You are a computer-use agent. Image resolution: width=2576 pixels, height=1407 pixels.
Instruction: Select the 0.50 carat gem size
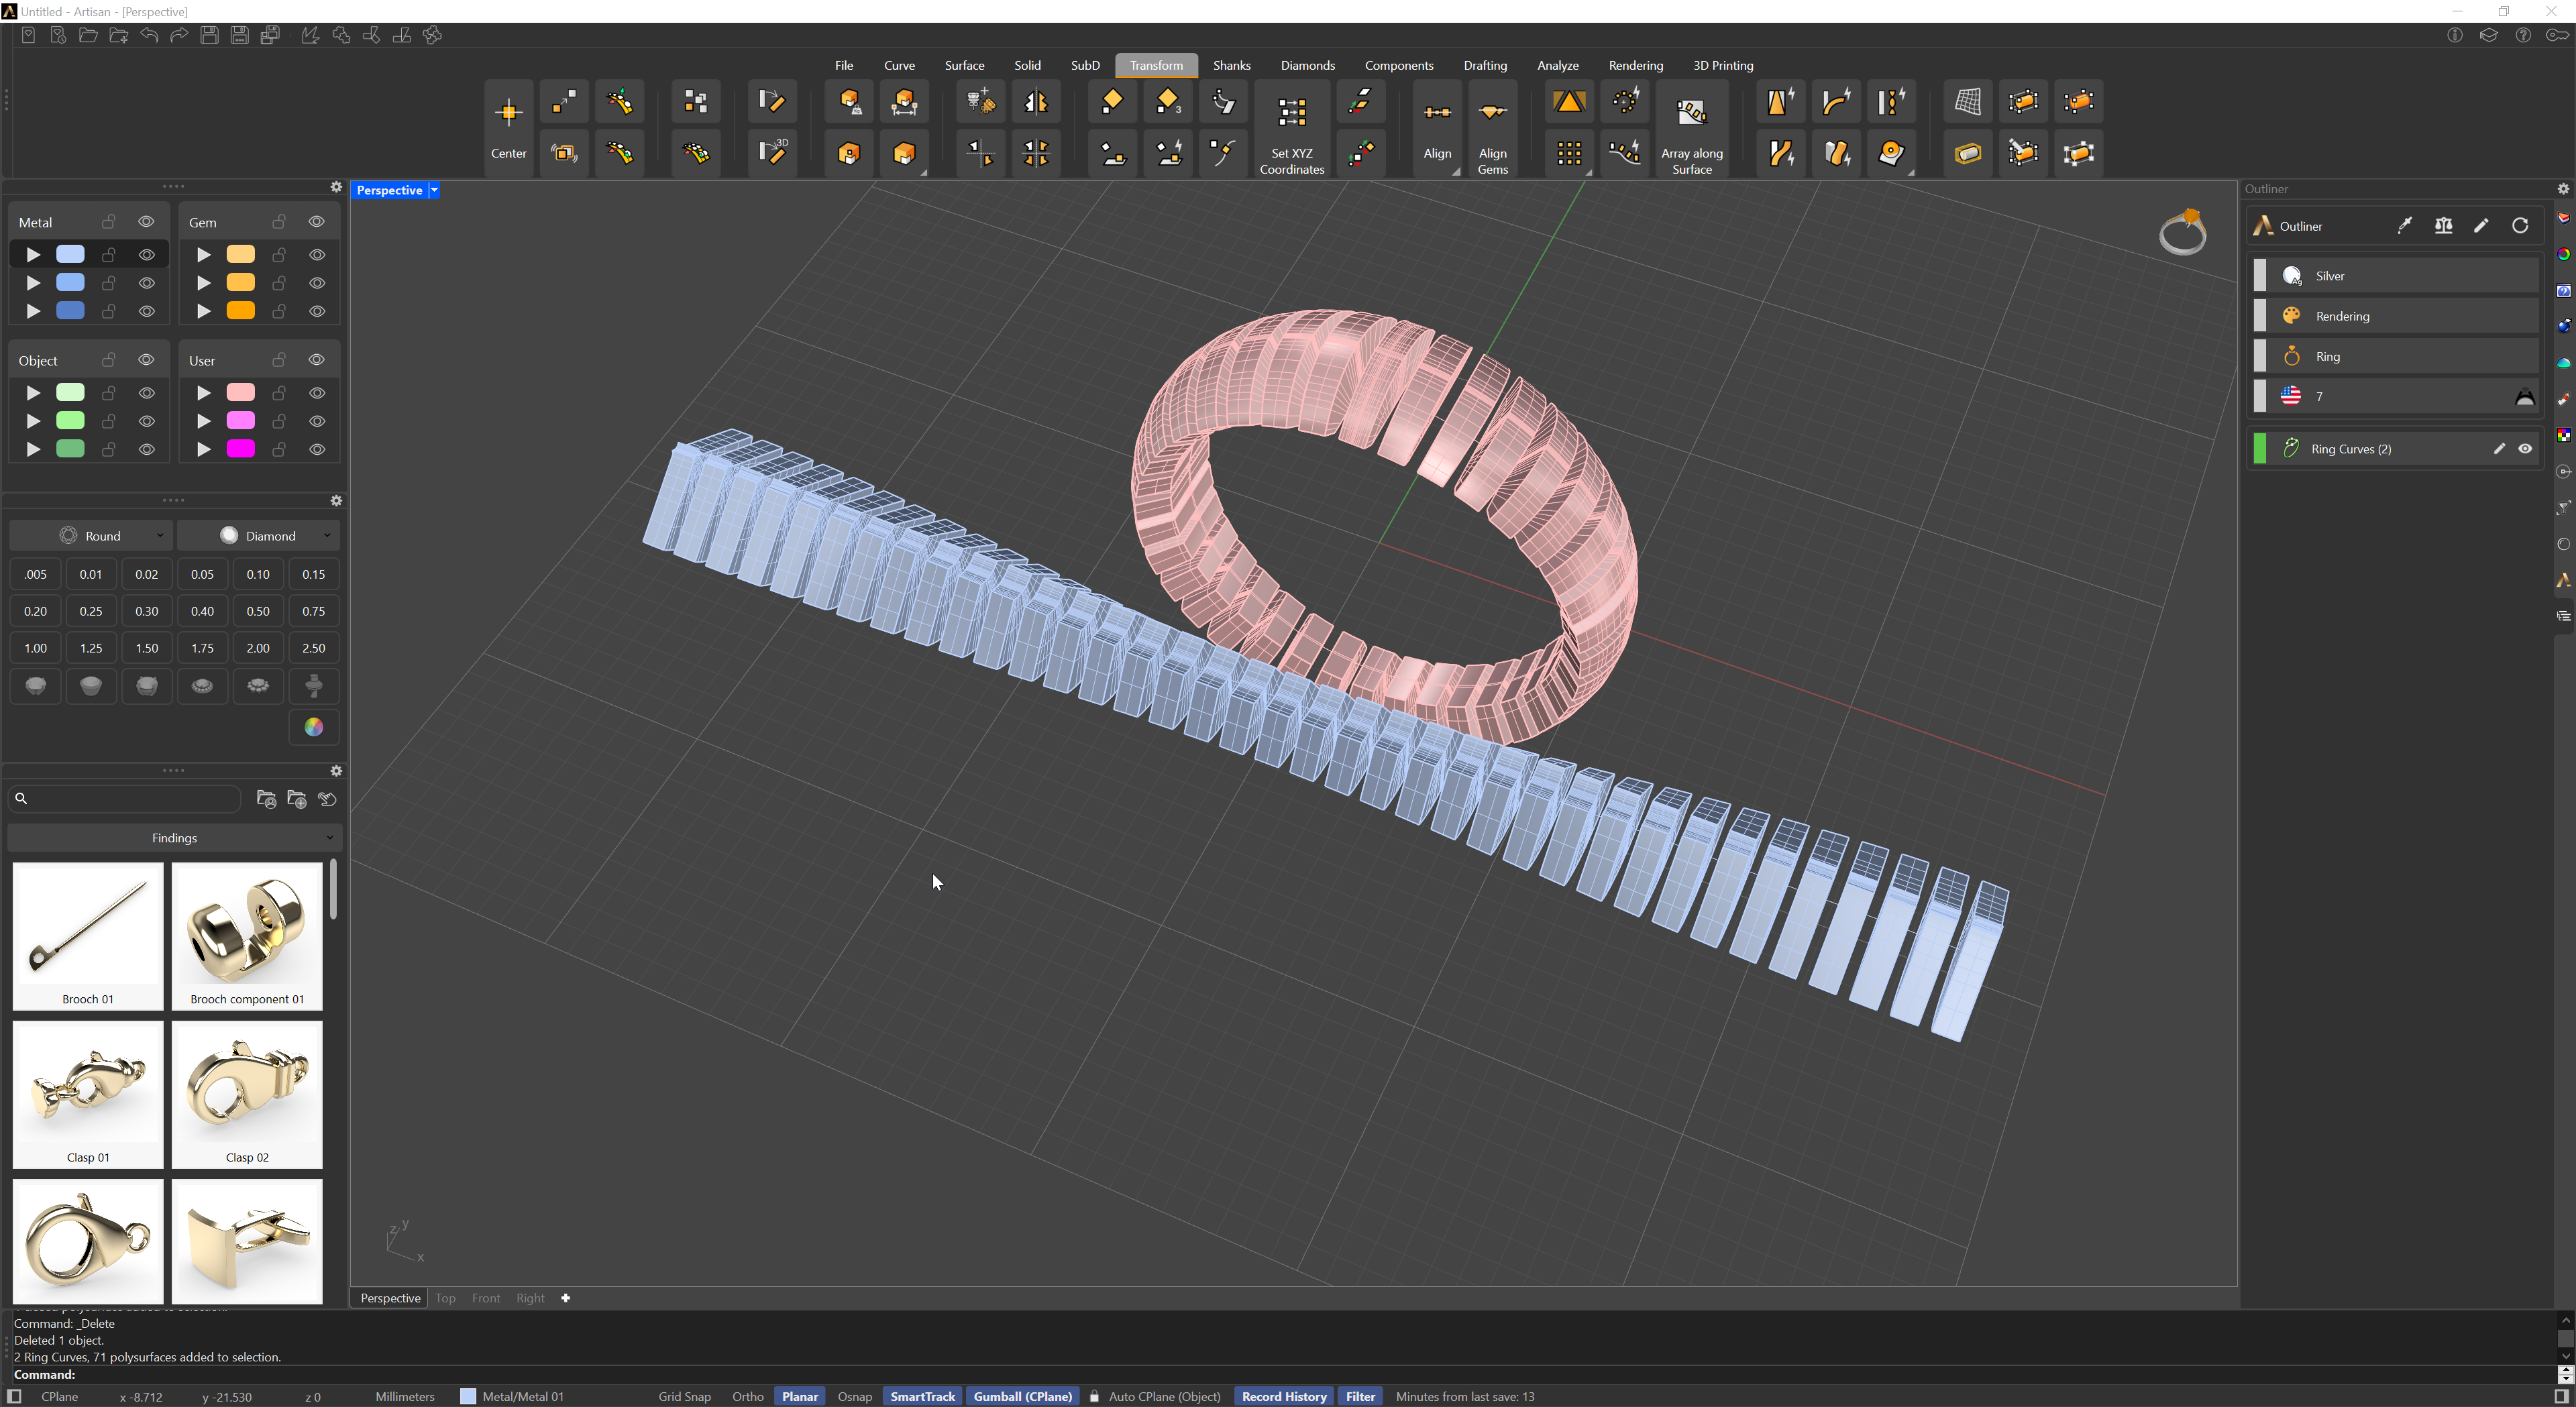coord(258,611)
